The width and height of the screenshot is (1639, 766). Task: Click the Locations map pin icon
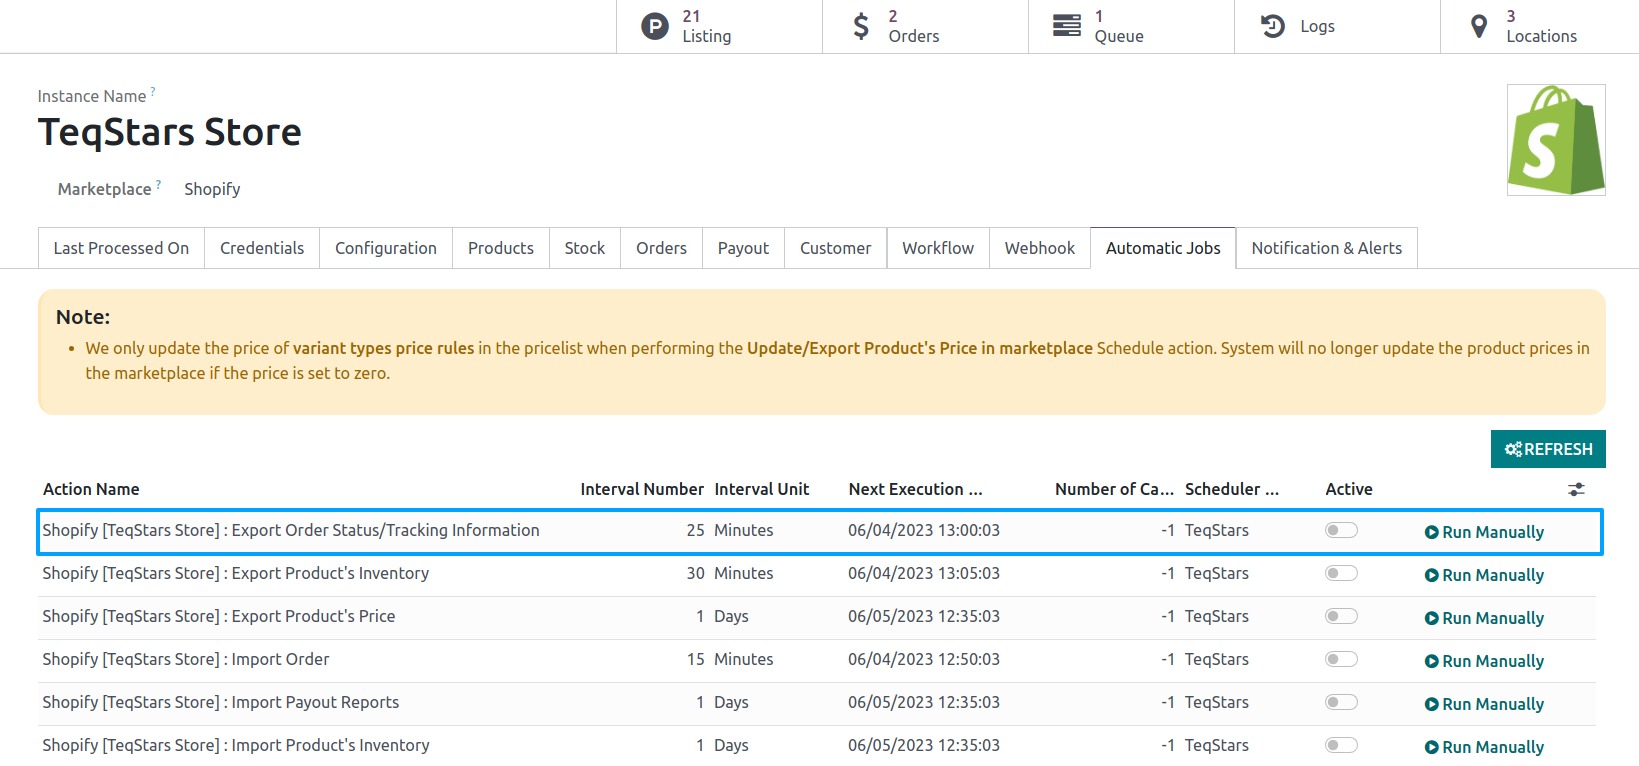pyautogui.click(x=1479, y=26)
